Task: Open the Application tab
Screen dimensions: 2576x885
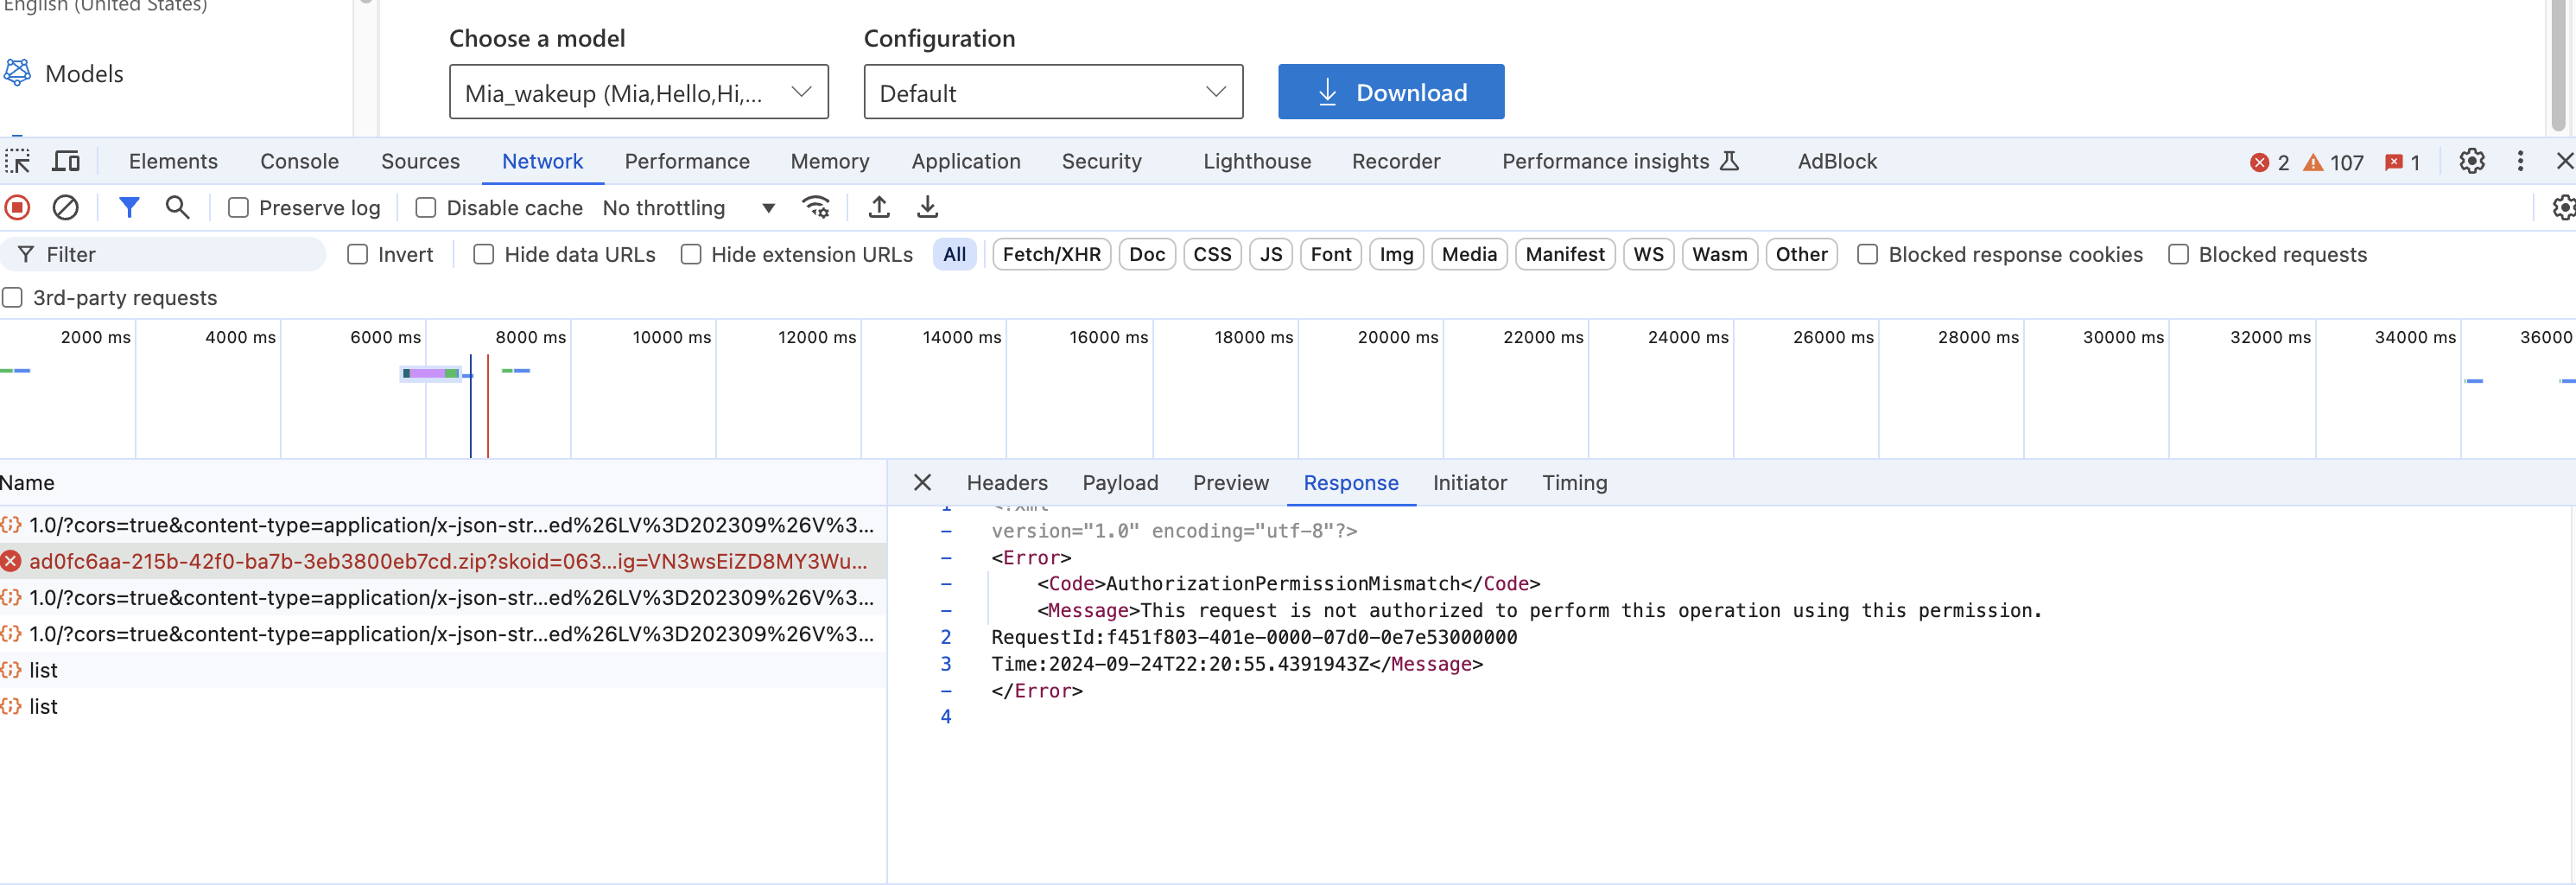Action: pyautogui.click(x=966, y=161)
